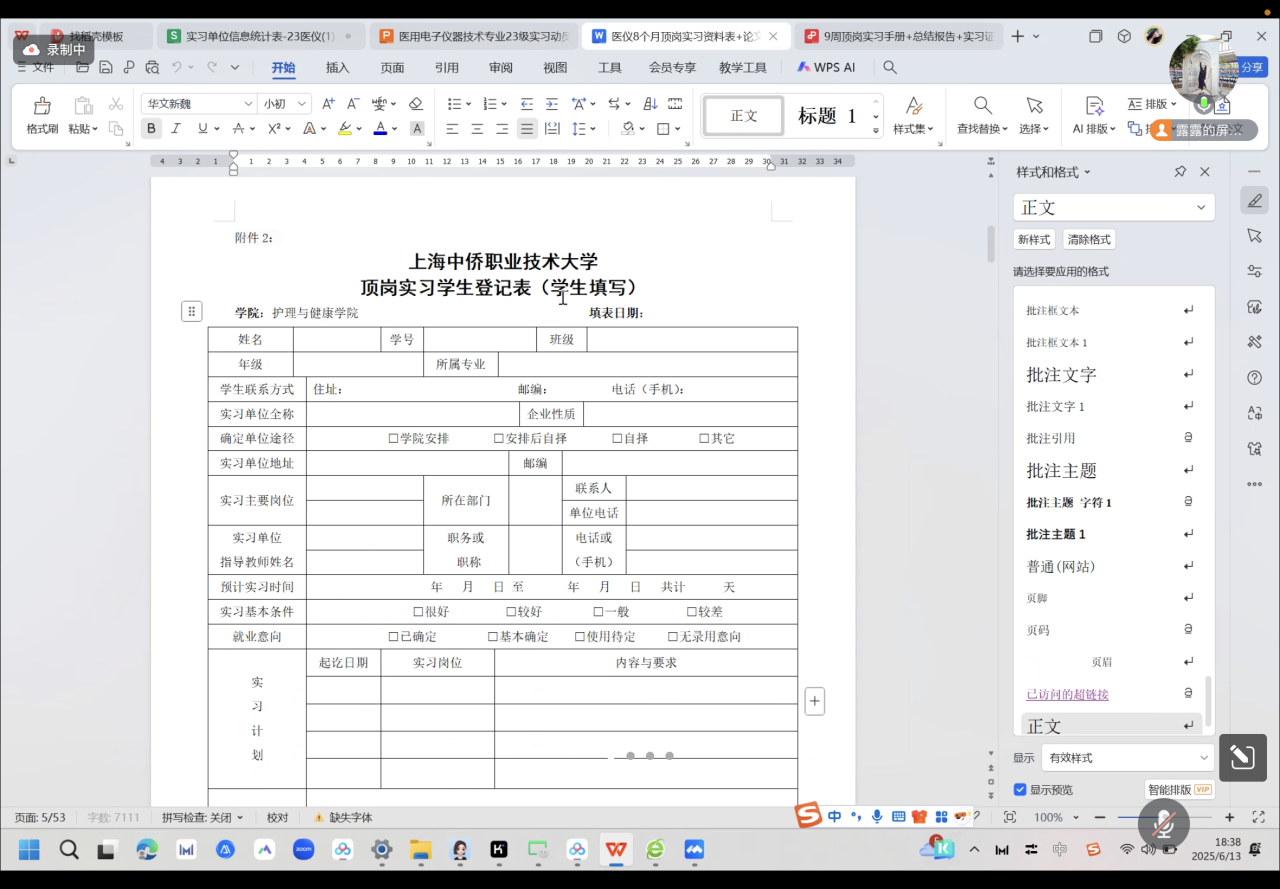Open the current style 正文 dropdown in panel
This screenshot has width=1280, height=889.
pos(1113,207)
